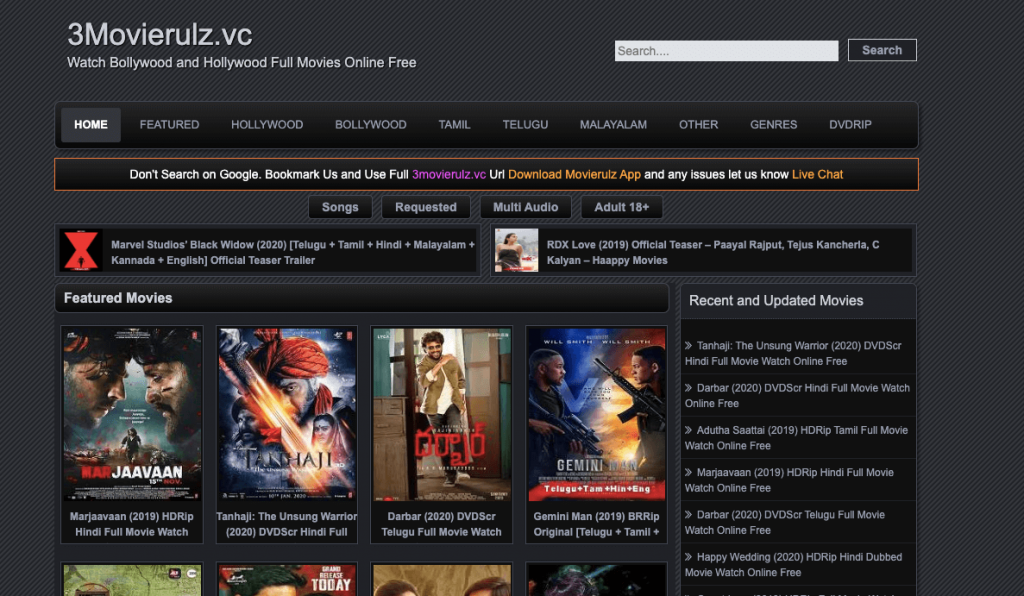1024x596 pixels.
Task: Go to the HOME menu item
Action: click(91, 125)
